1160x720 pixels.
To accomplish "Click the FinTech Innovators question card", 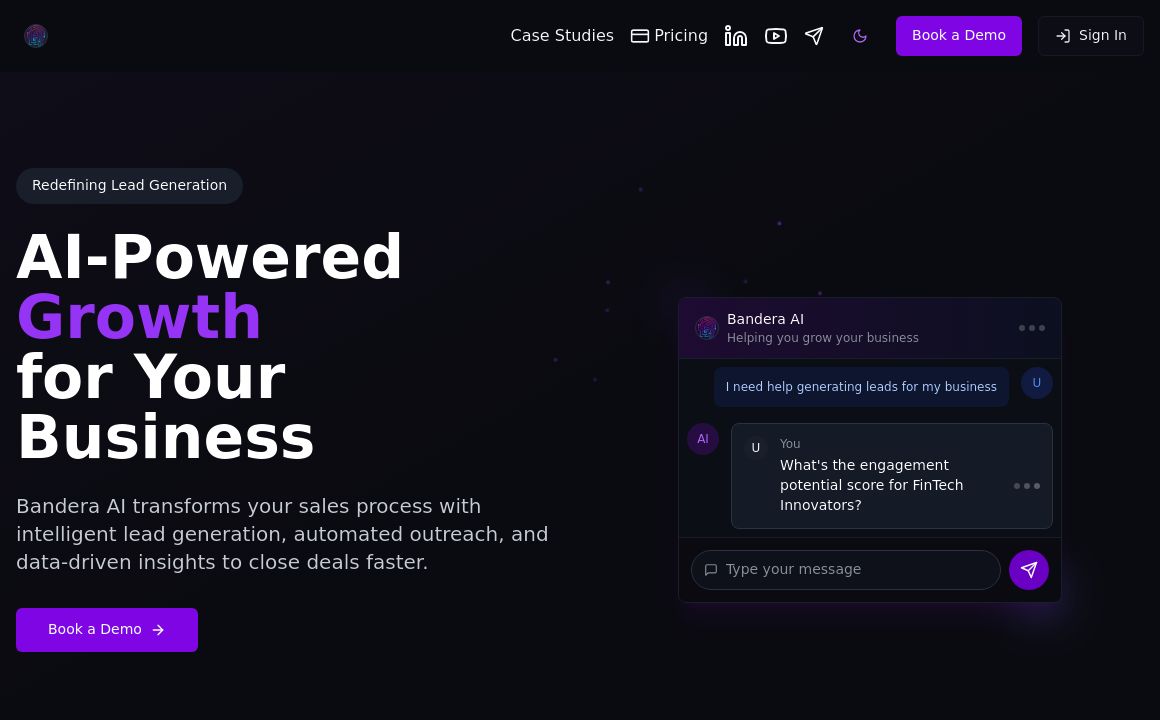I will pyautogui.click(x=880, y=476).
